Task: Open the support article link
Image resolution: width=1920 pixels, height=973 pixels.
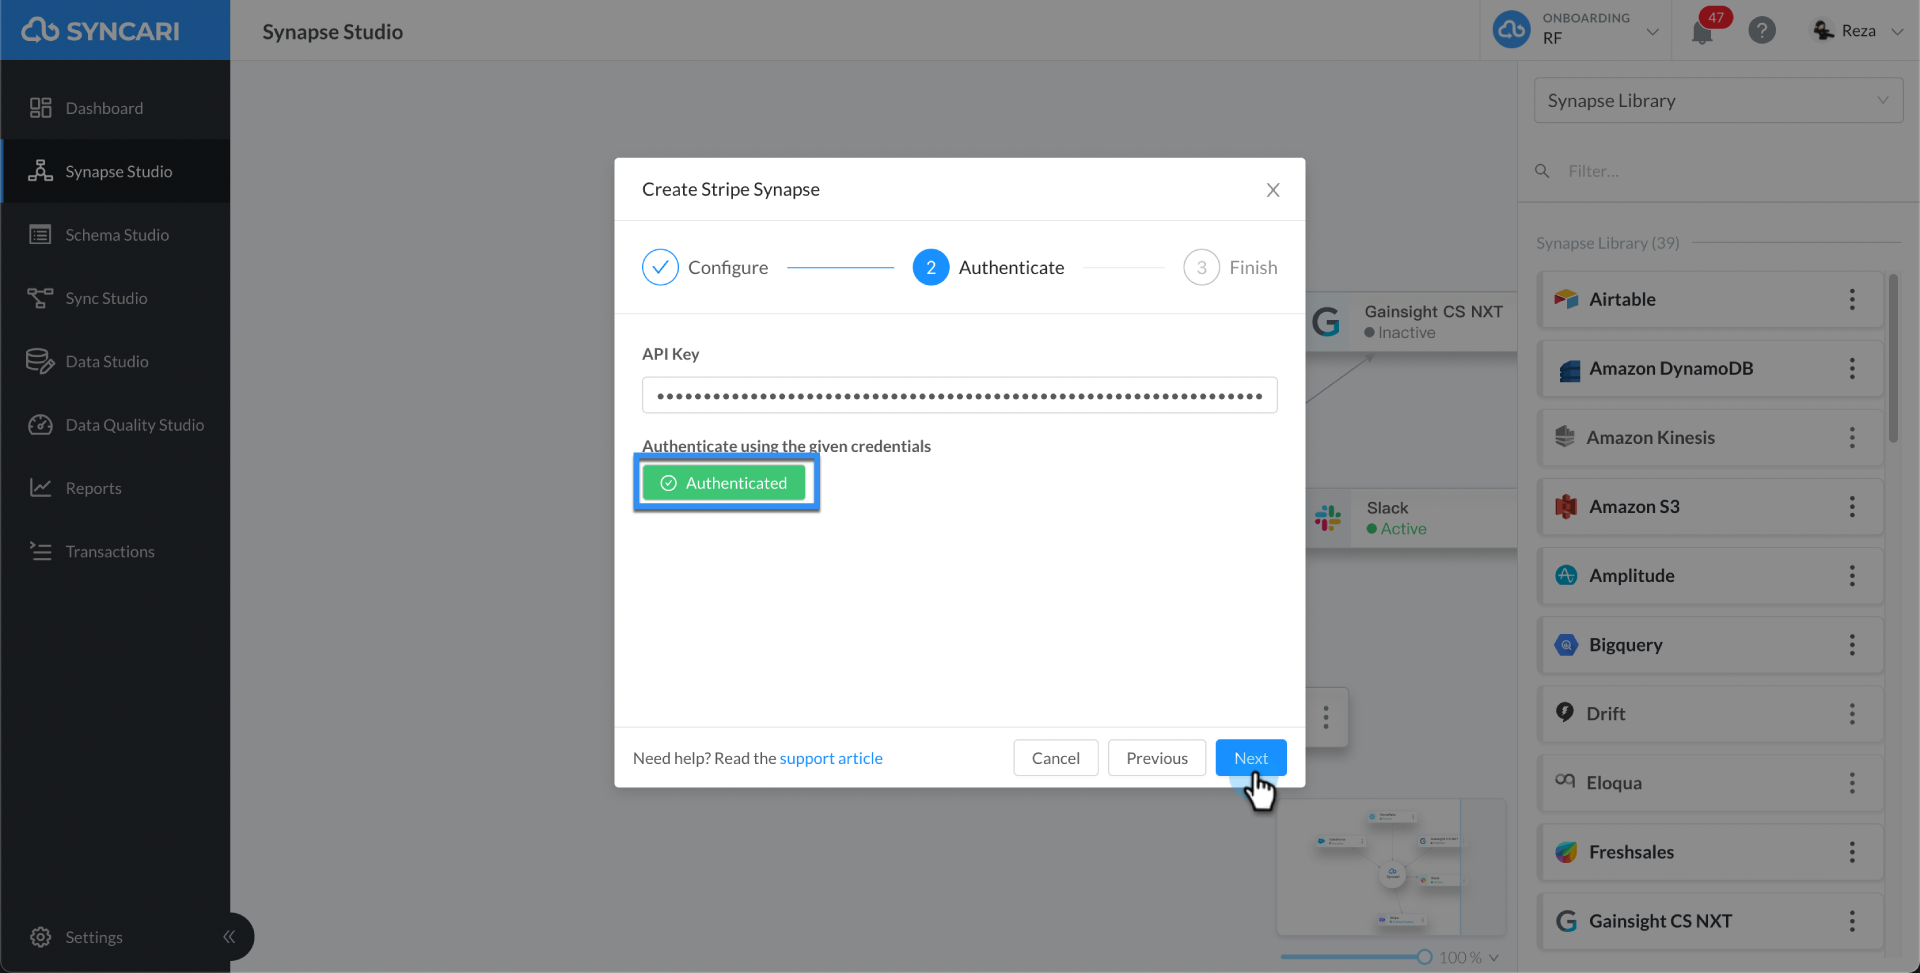Action: click(x=831, y=758)
